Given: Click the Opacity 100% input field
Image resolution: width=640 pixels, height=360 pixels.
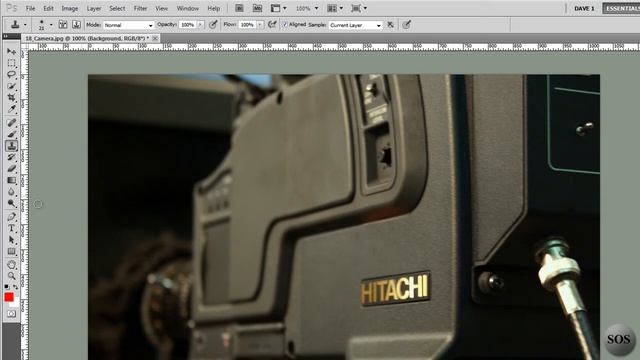Looking at the screenshot, I should point(188,25).
